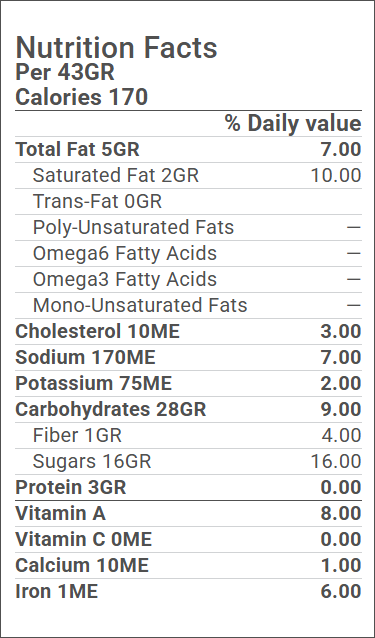Click Carbohydrates 28GR row

coord(188,410)
